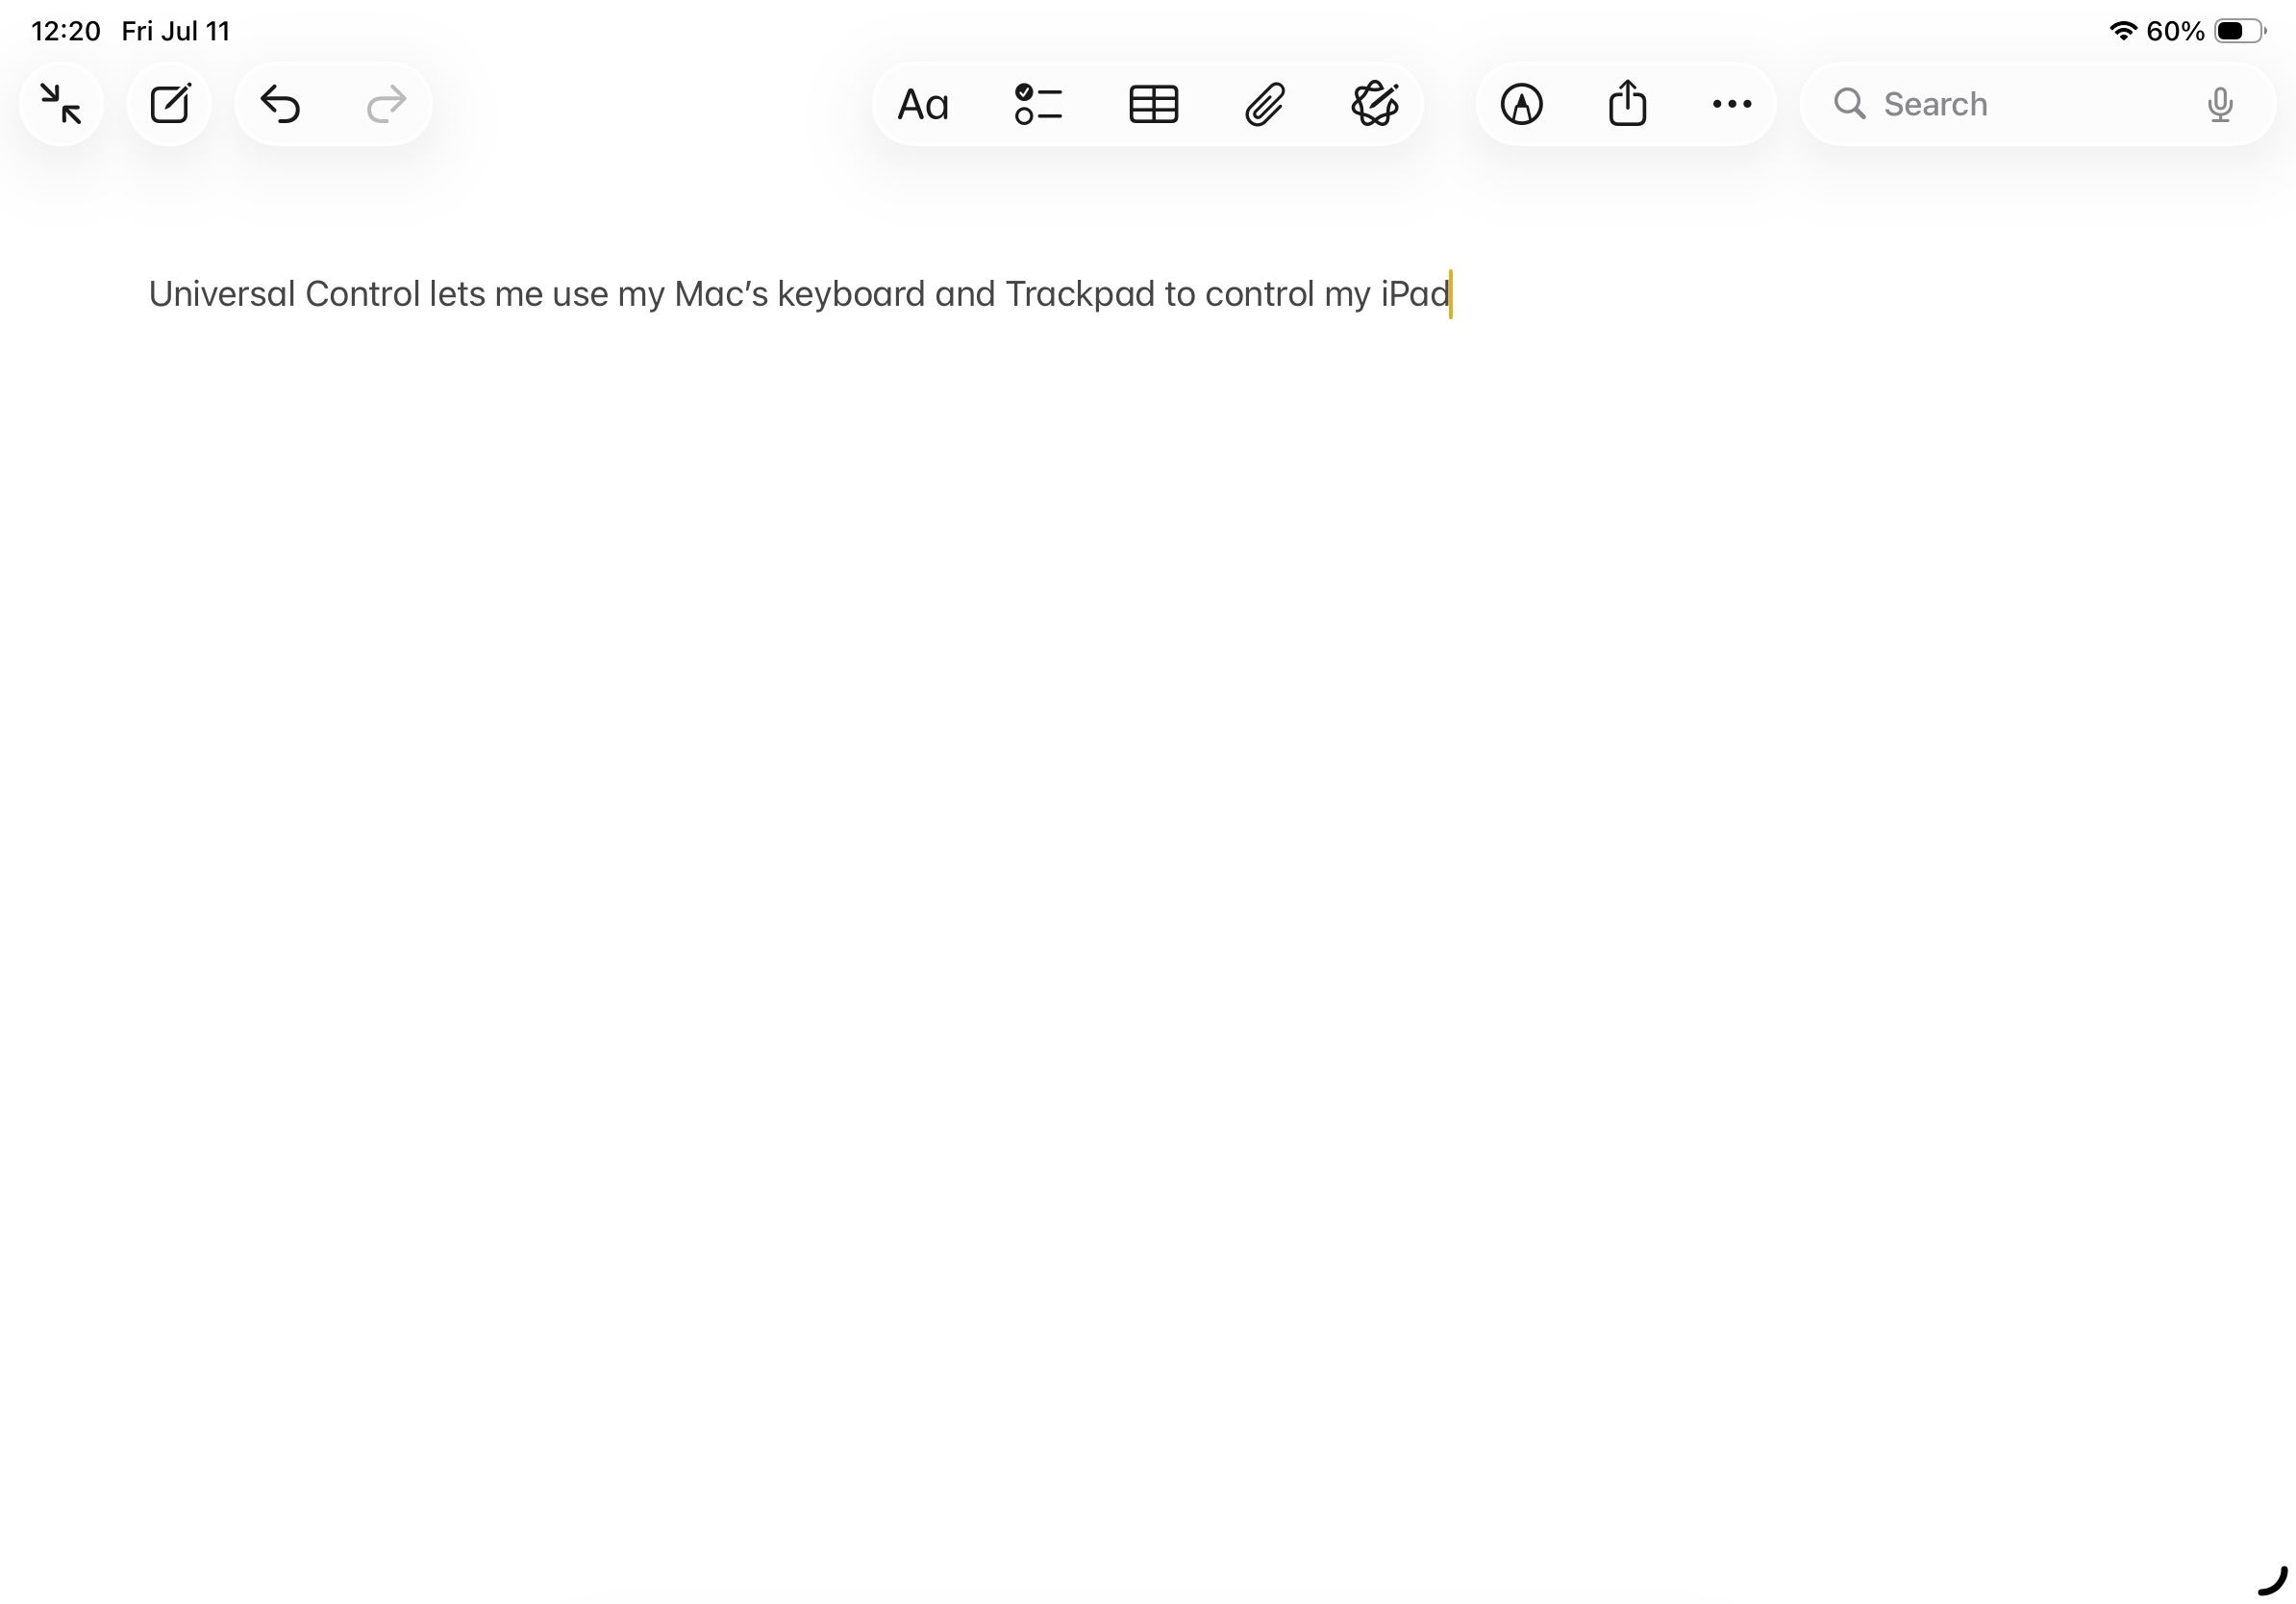This screenshot has width=2296, height=1604.
Task: Tap the battery indicator in status bar
Action: (x=2240, y=31)
